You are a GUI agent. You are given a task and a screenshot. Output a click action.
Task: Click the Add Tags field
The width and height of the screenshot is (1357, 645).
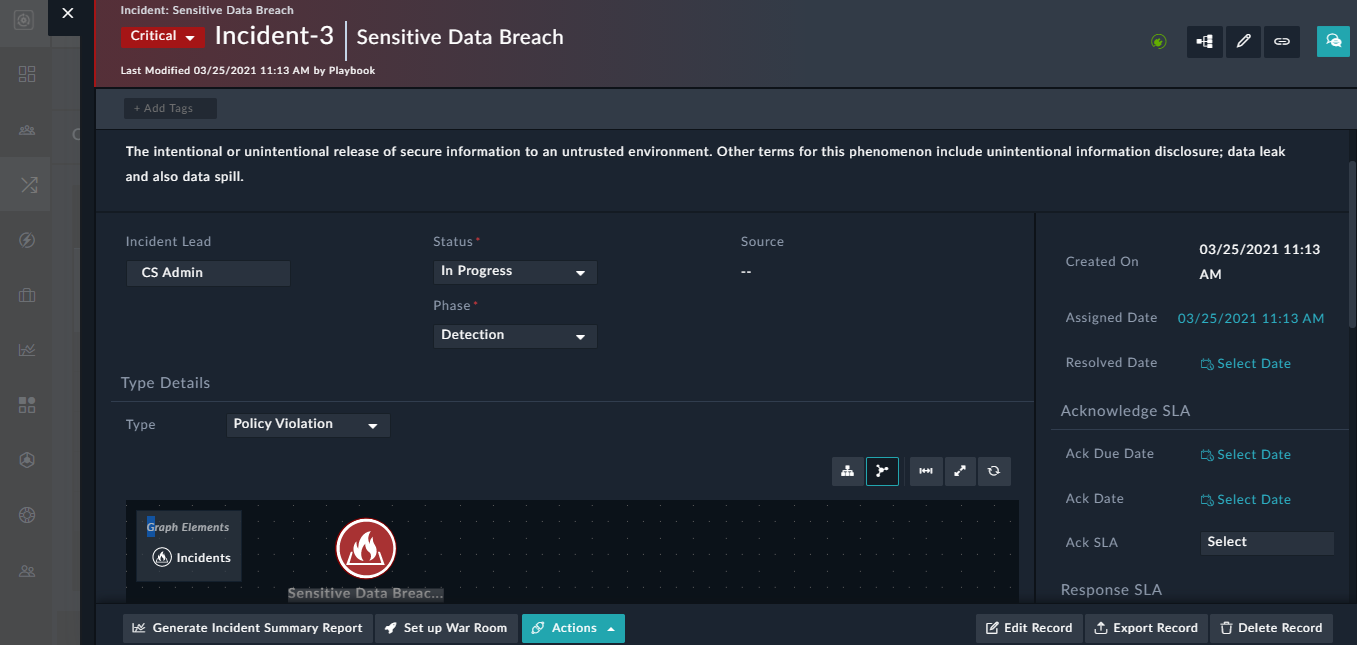coord(170,107)
